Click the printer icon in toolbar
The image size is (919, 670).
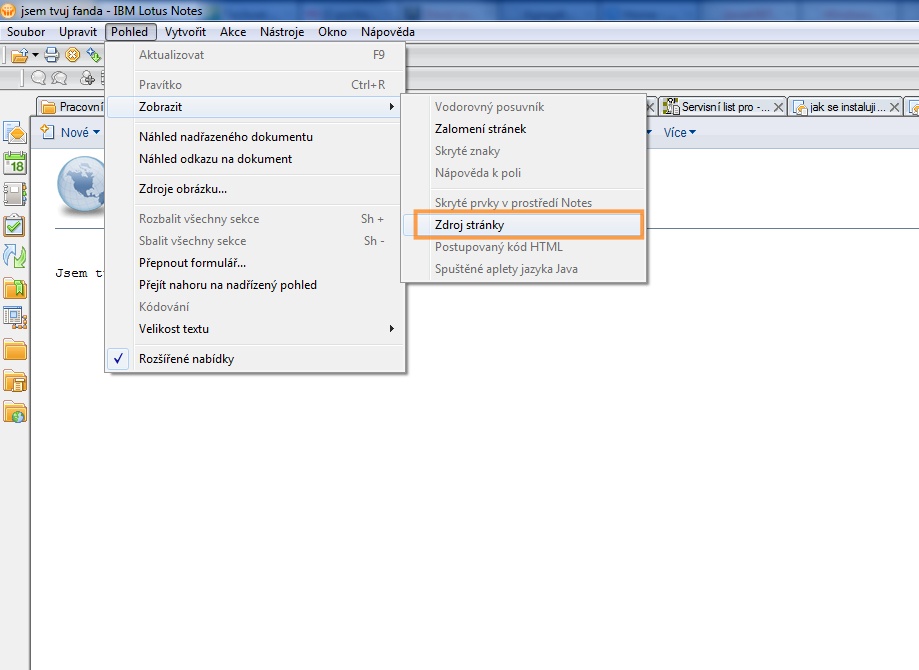coord(52,55)
